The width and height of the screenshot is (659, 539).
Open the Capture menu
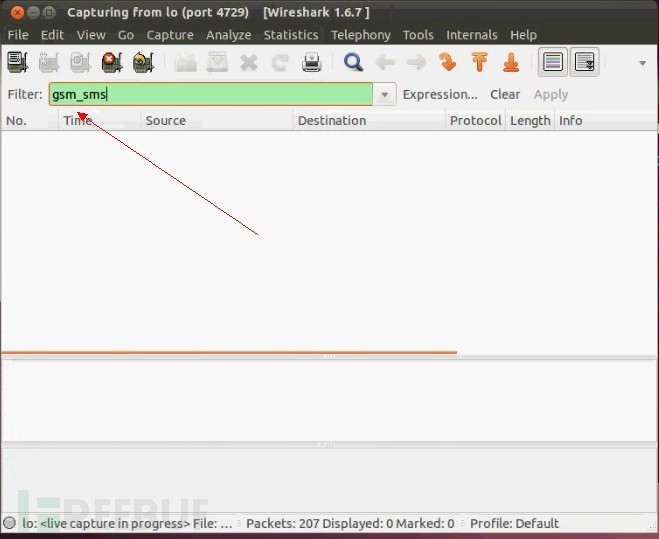170,35
